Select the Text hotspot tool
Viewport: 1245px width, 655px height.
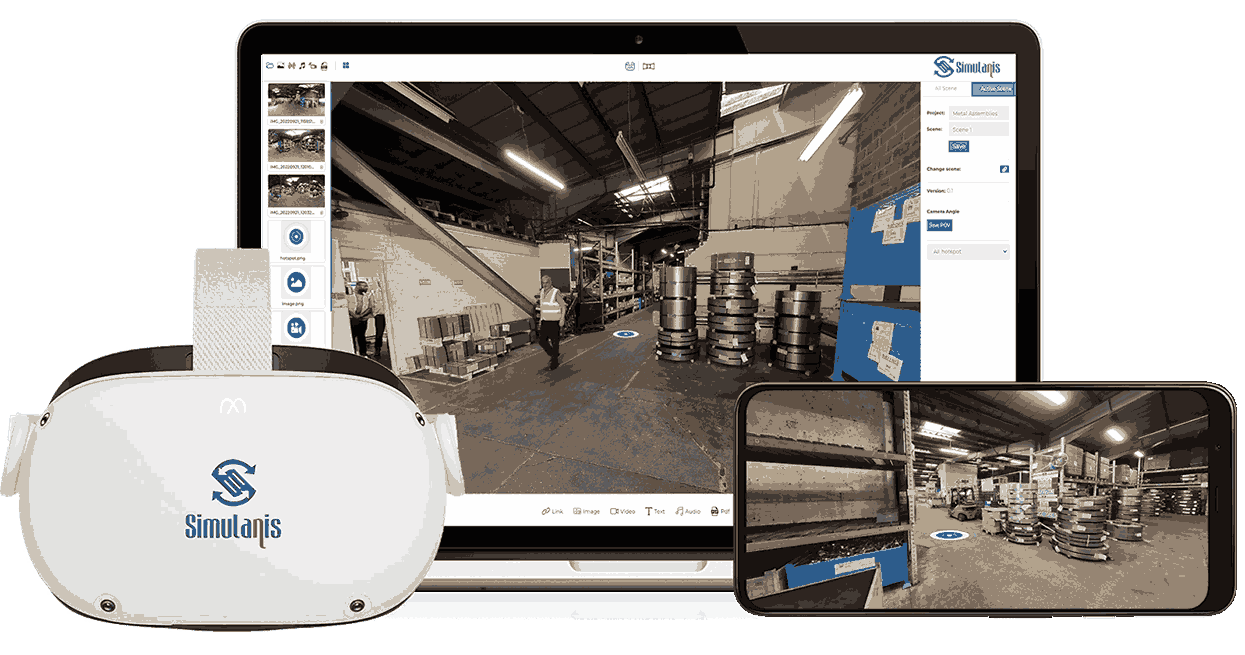tap(657, 511)
